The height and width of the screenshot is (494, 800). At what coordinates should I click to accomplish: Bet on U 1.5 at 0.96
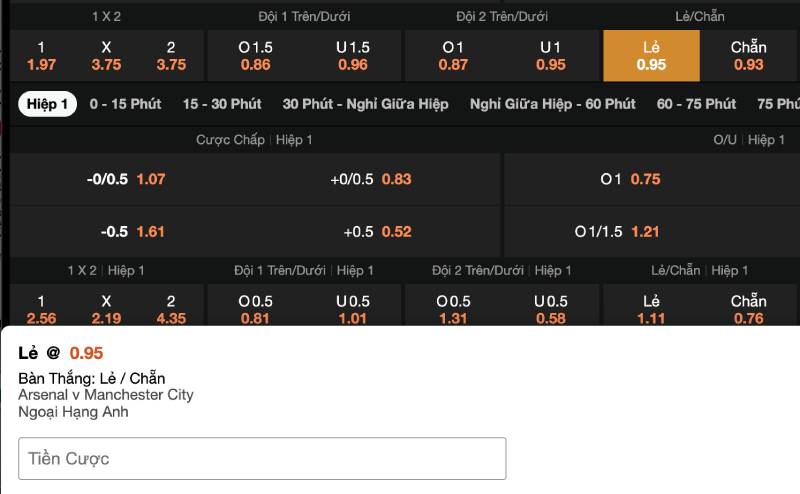353,56
